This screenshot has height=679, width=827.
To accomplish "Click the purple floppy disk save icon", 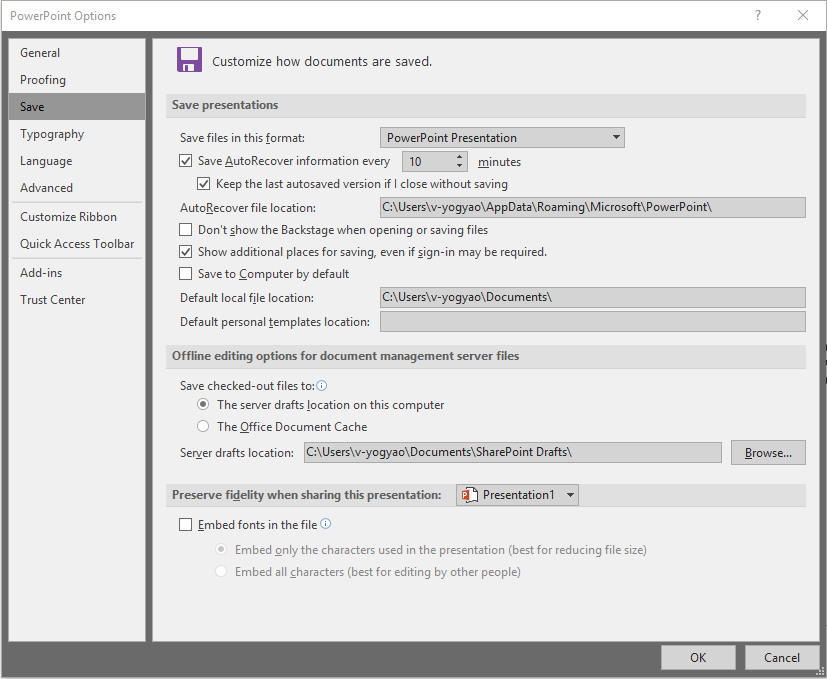I will 189,60.
